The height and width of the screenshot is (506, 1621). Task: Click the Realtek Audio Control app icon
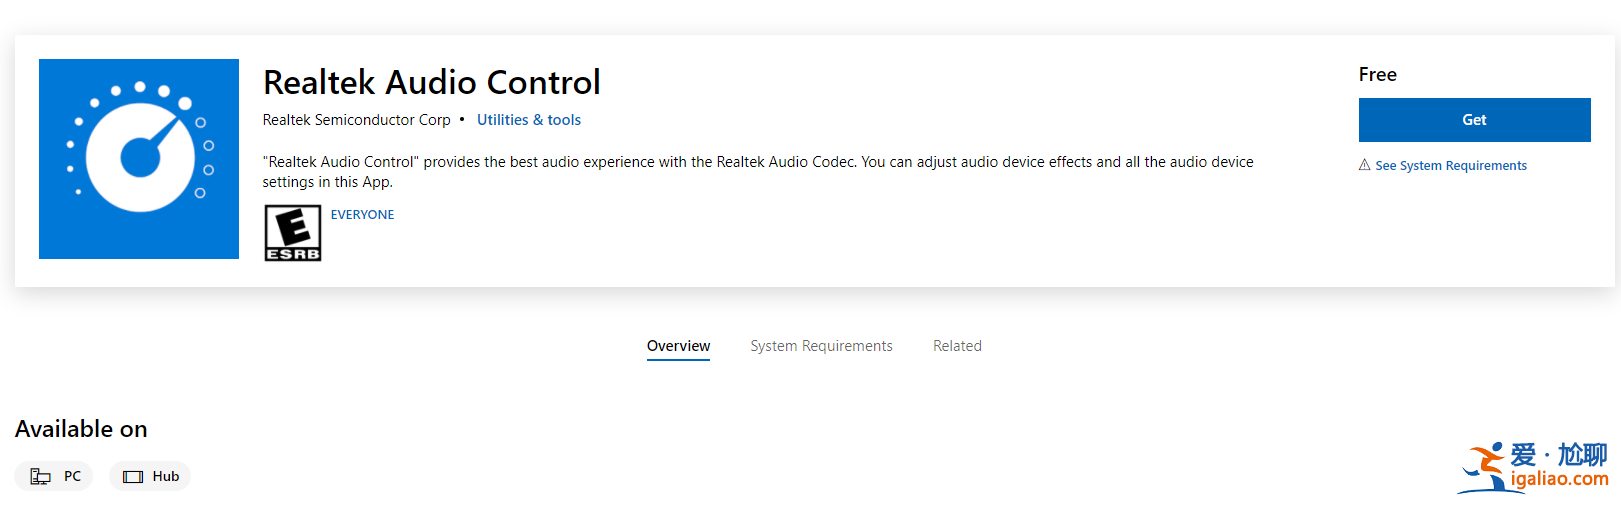pyautogui.click(x=139, y=159)
